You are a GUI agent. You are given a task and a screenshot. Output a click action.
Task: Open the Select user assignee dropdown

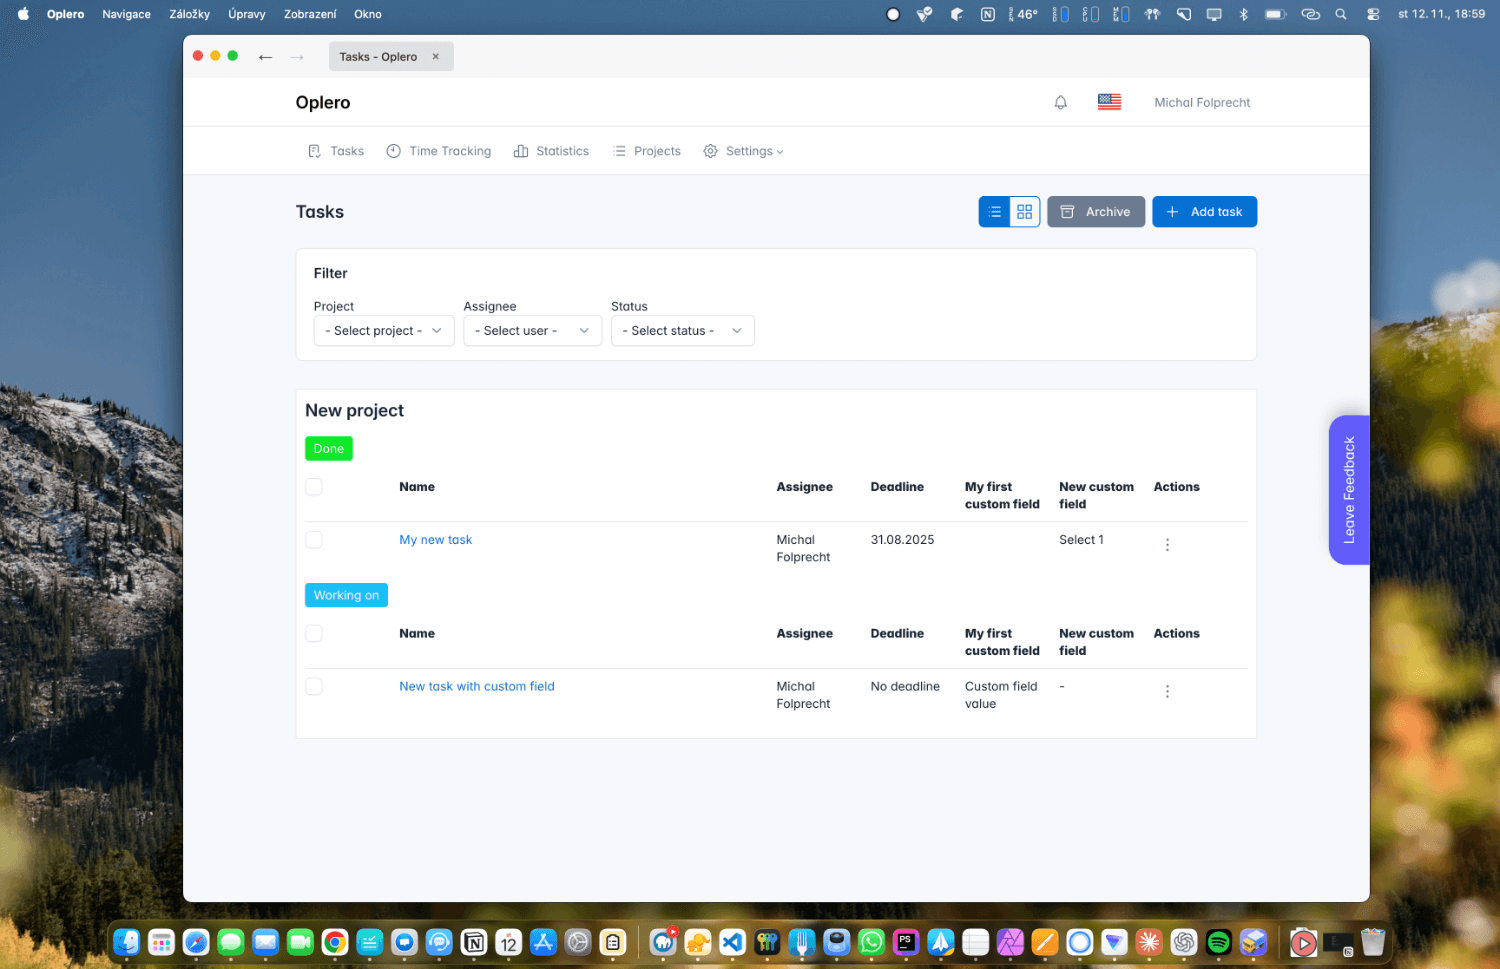tap(532, 331)
